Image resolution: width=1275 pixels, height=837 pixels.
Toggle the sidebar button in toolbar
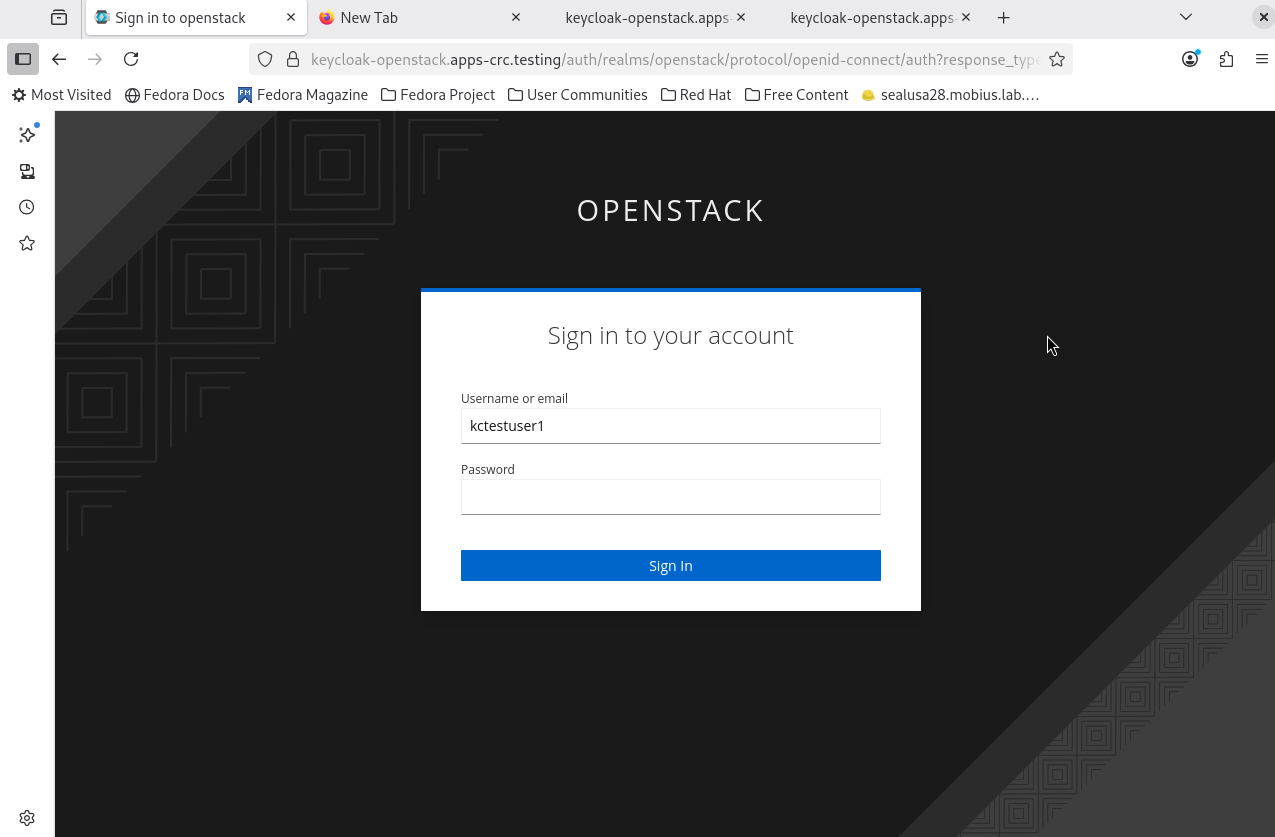[x=23, y=59]
